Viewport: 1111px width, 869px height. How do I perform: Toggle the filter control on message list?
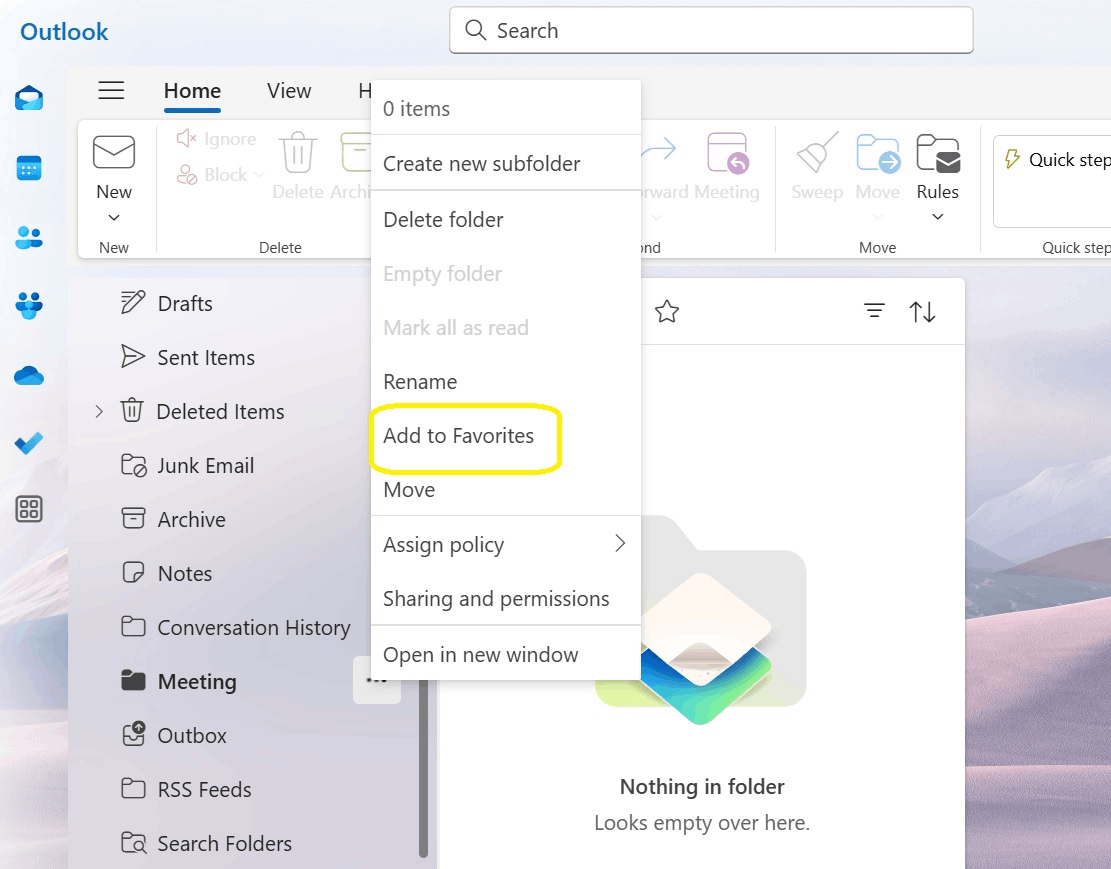(873, 311)
